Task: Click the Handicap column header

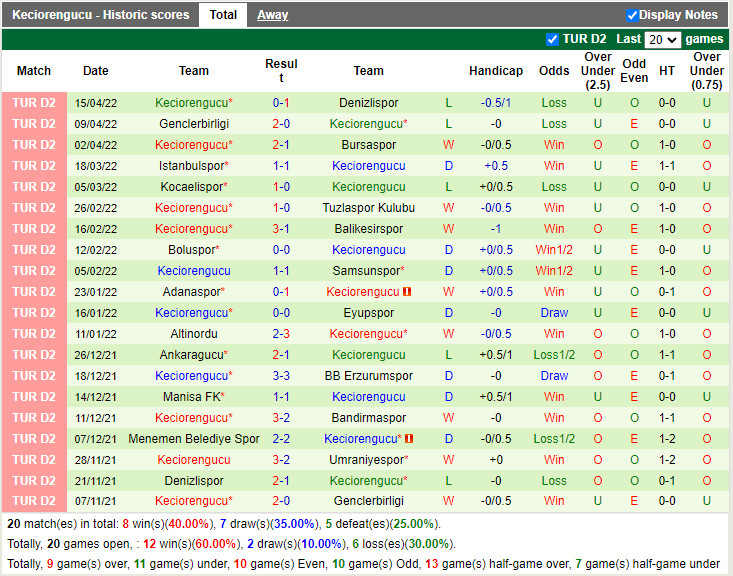Action: tap(495, 71)
